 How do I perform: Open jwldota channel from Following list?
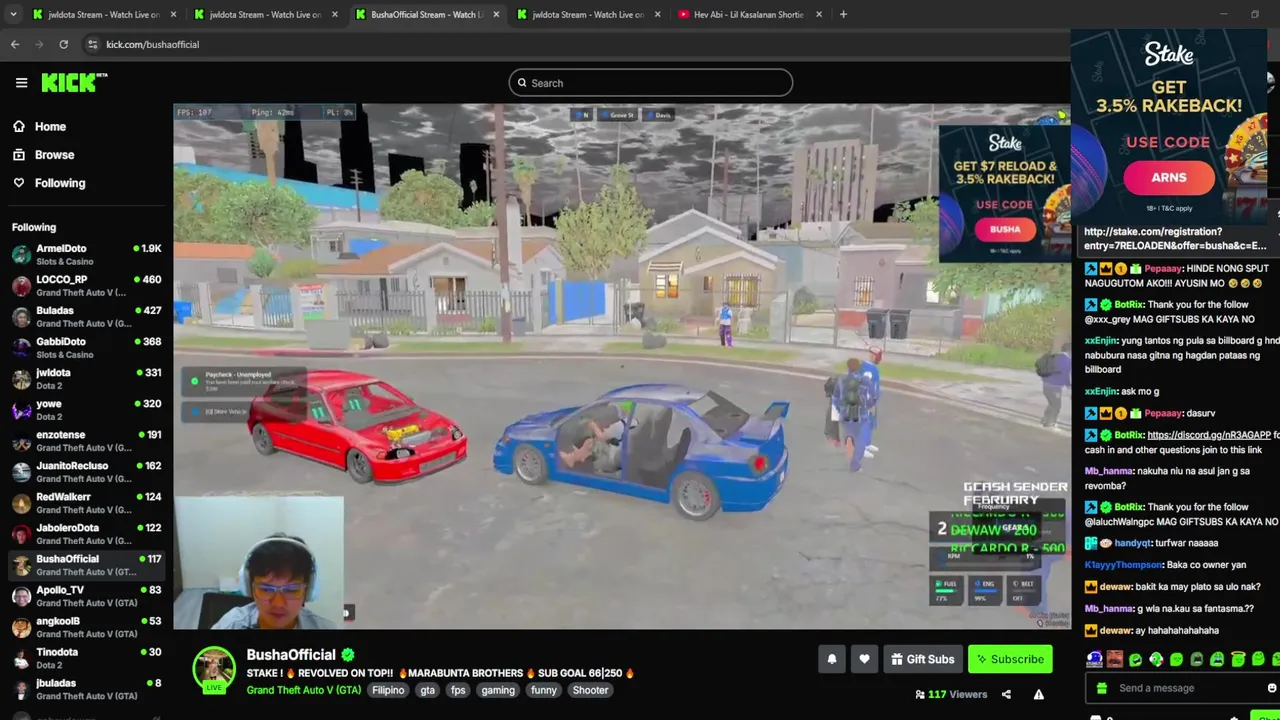[x=86, y=378]
